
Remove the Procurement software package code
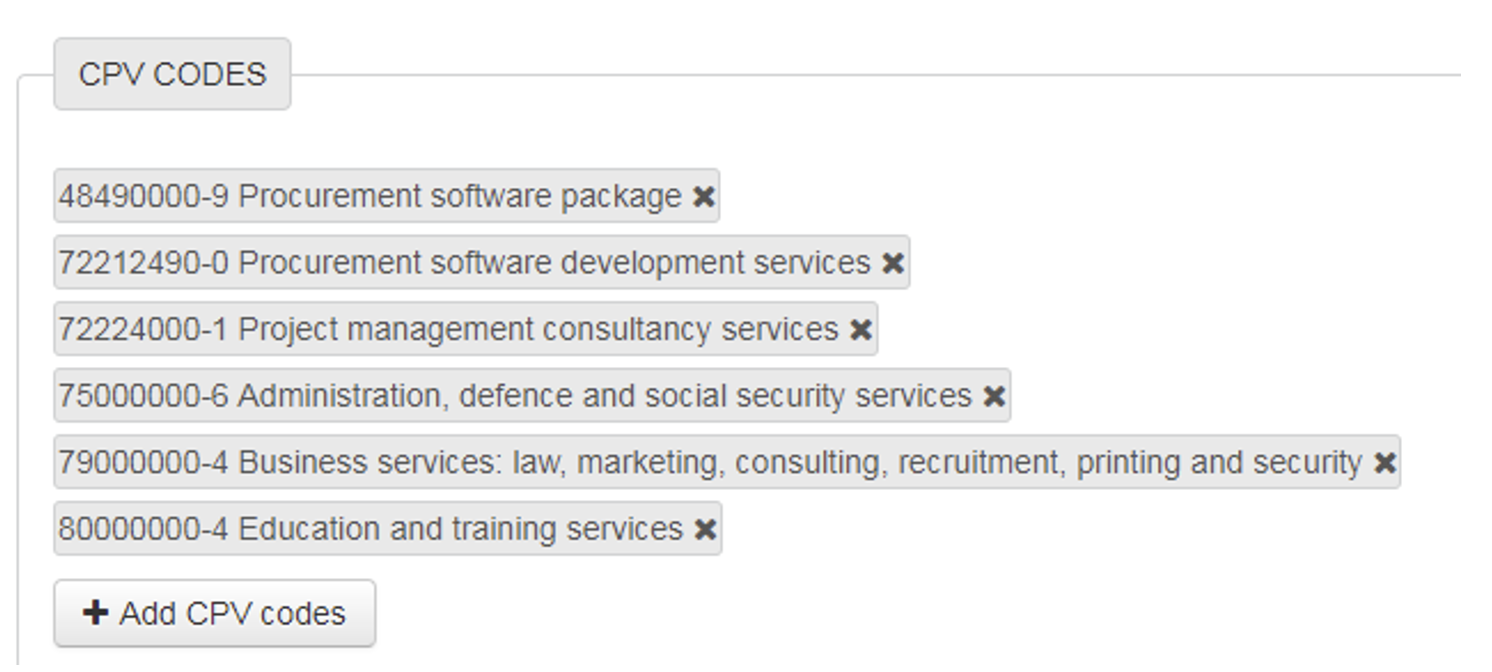704,197
